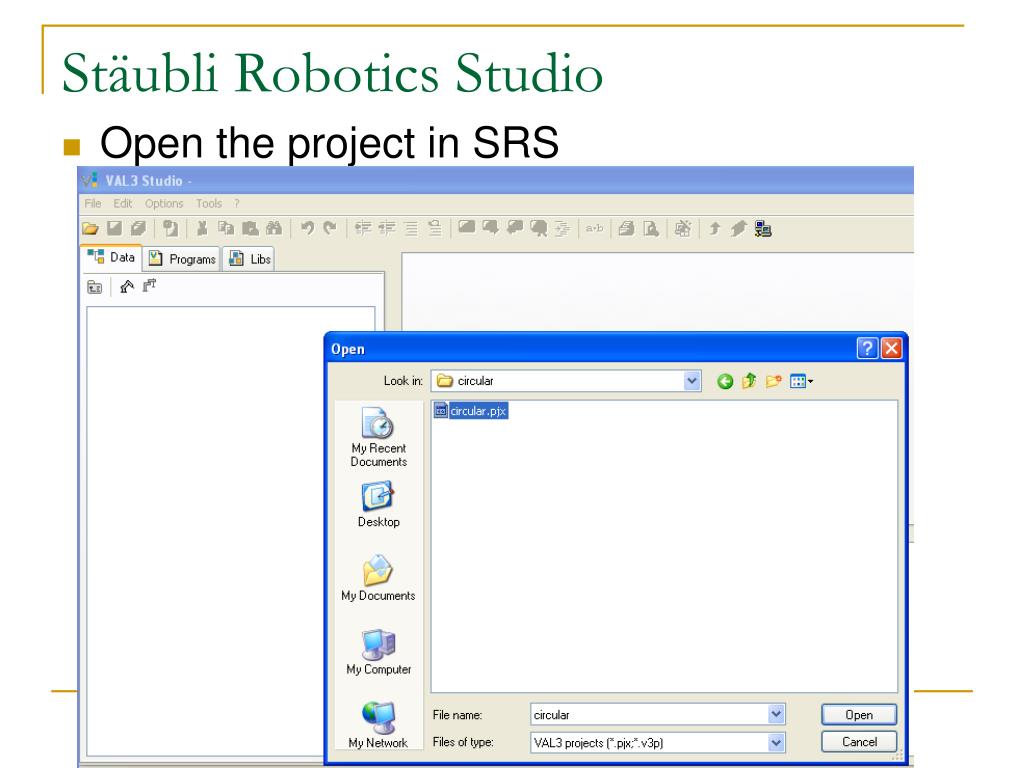Click the printer icon in VAL3 toolbar

pos(626,229)
